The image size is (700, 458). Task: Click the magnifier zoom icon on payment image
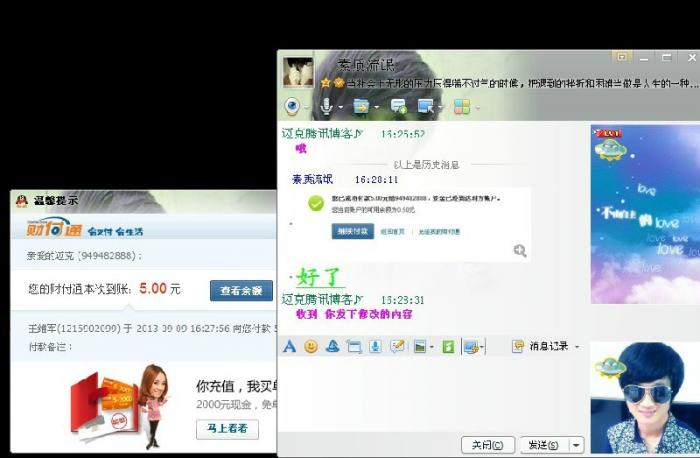[x=520, y=250]
